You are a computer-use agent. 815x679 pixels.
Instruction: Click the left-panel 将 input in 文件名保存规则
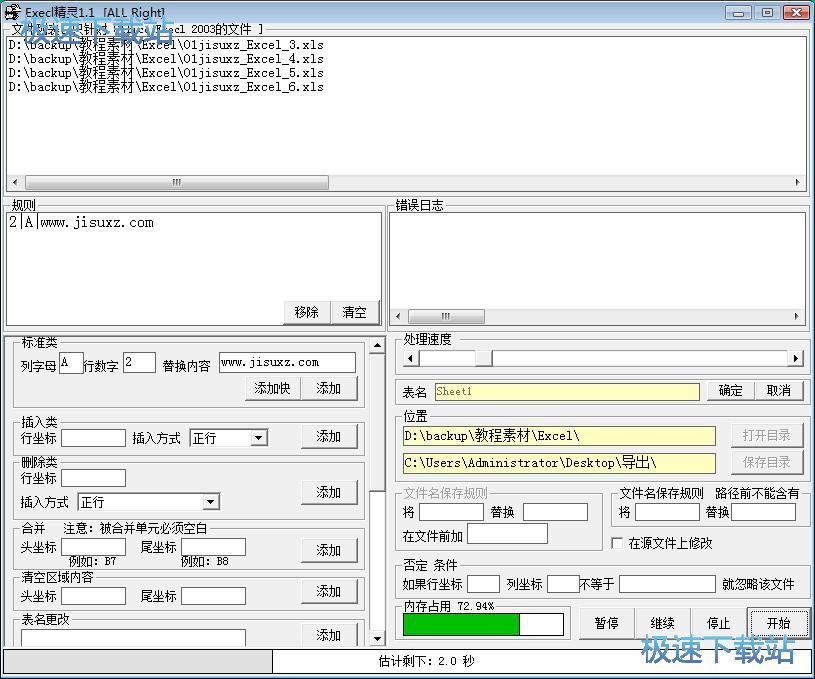[x=451, y=512]
